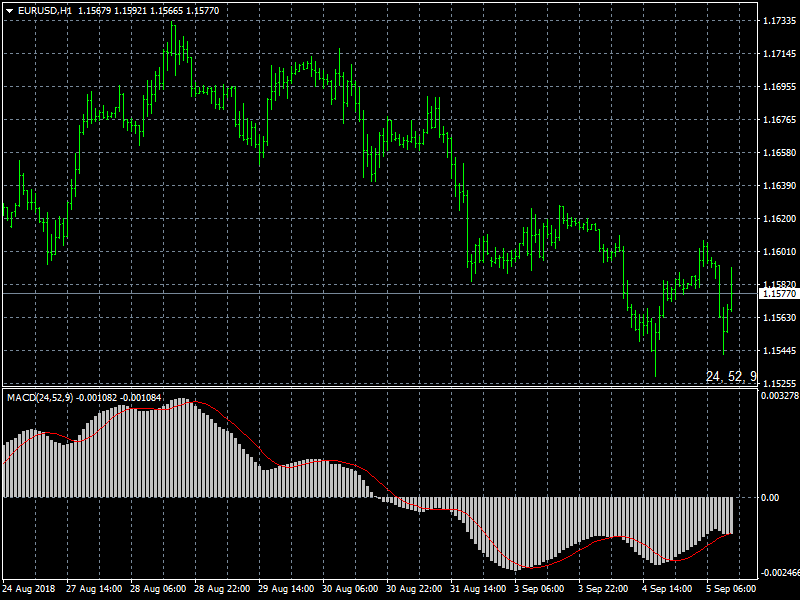Viewport: 800px width, 600px height.
Task: Click the 1.16765 price axis label
Action: 779,120
